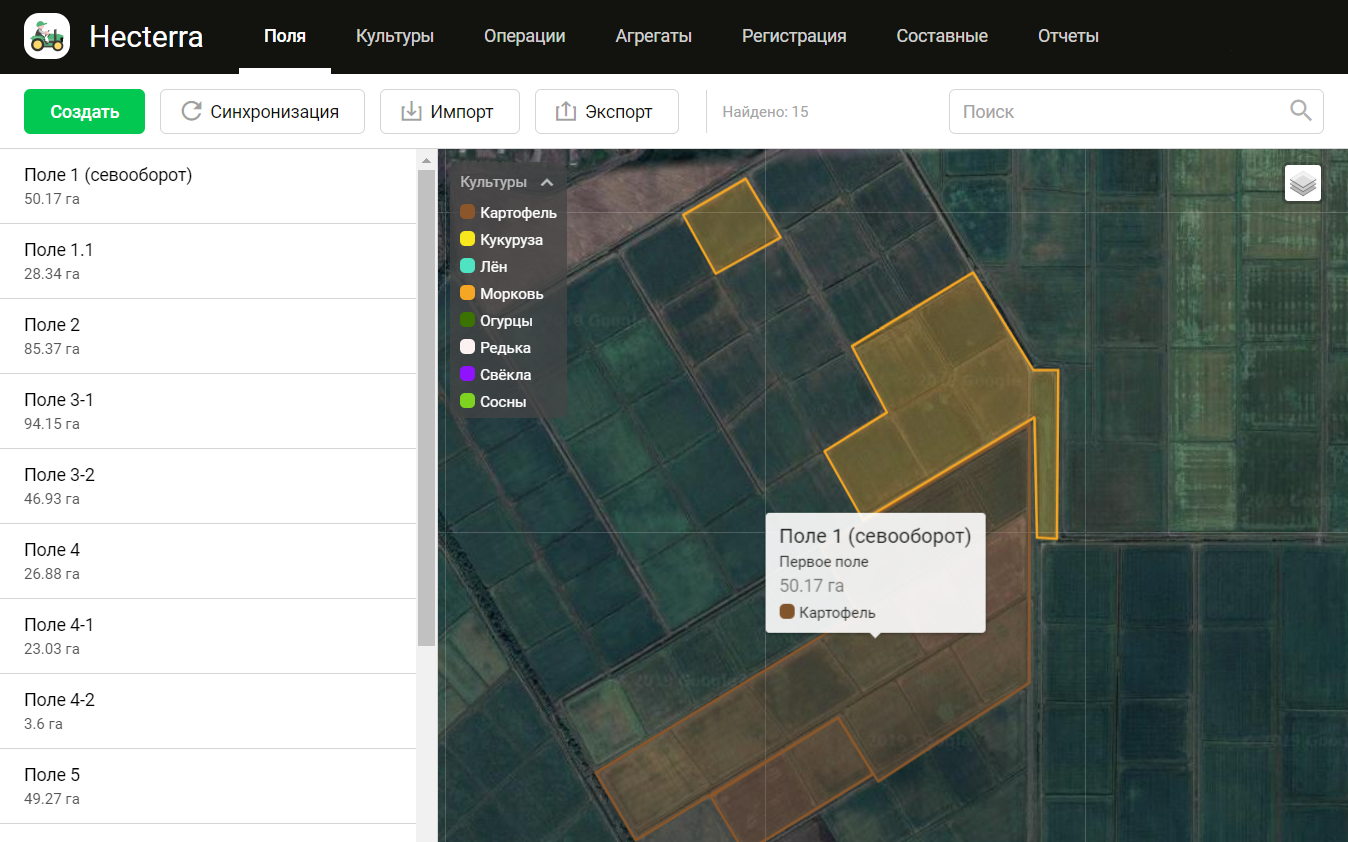Viewport: 1348px width, 842px height.
Task: Click the Экспорт upload icon
Action: pyautogui.click(x=568, y=111)
